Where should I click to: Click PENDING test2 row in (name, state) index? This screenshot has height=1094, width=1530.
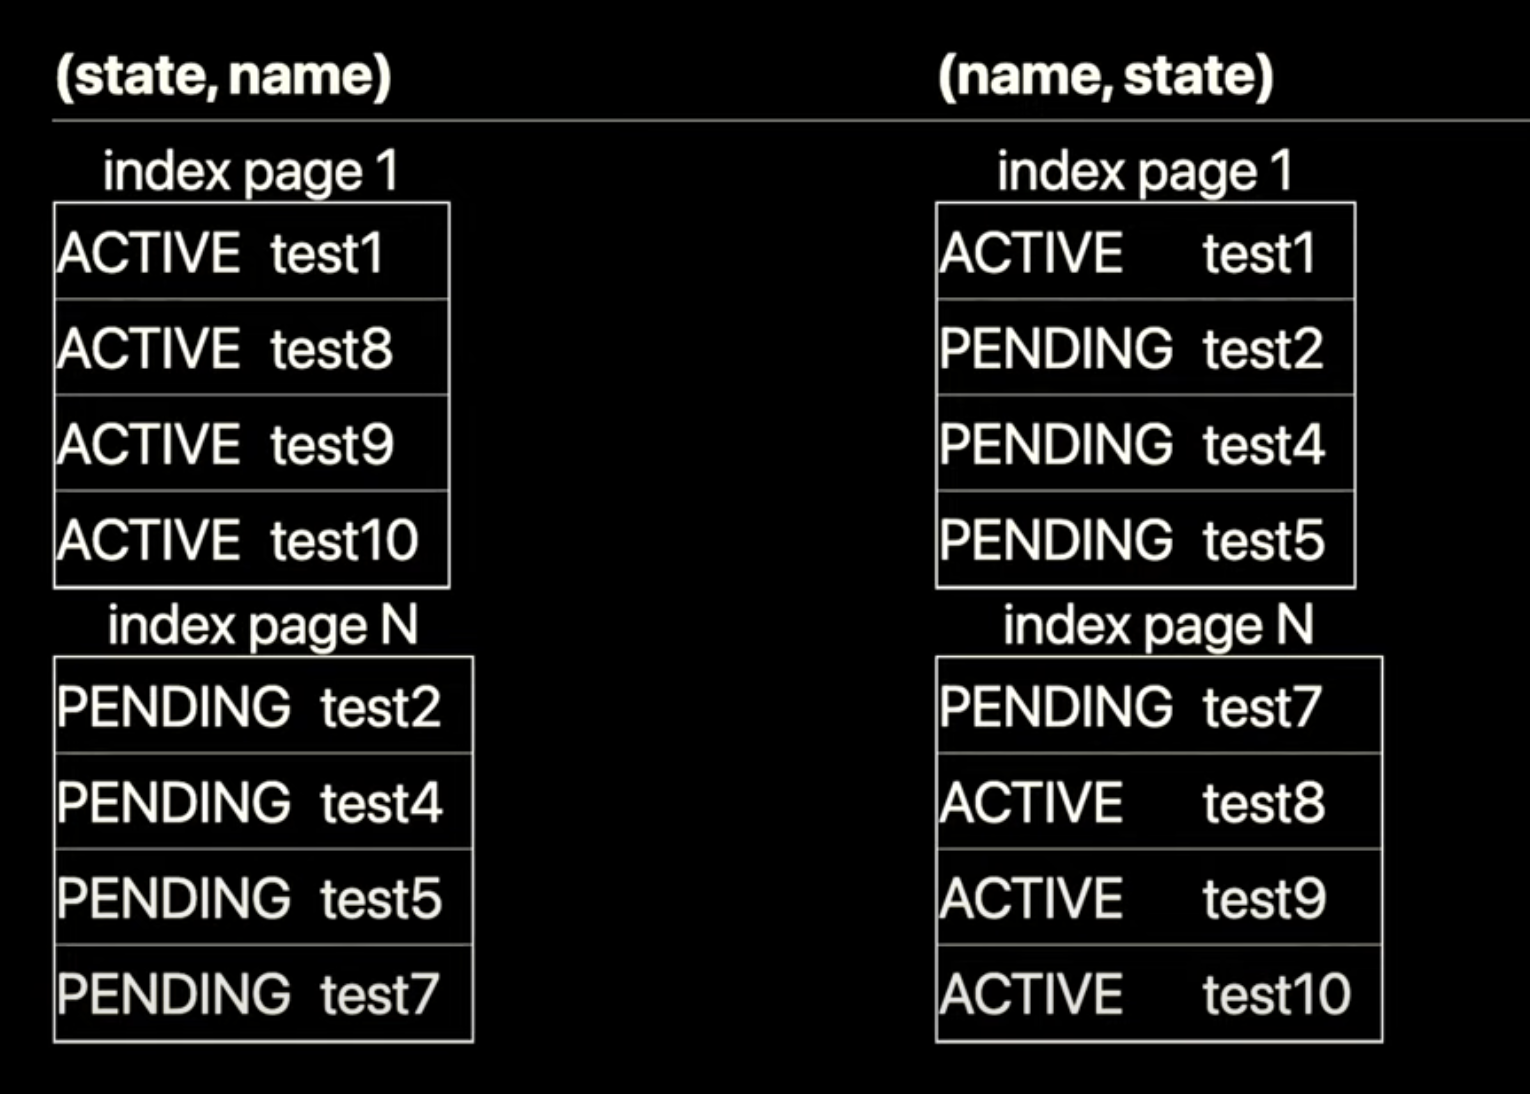1145,348
